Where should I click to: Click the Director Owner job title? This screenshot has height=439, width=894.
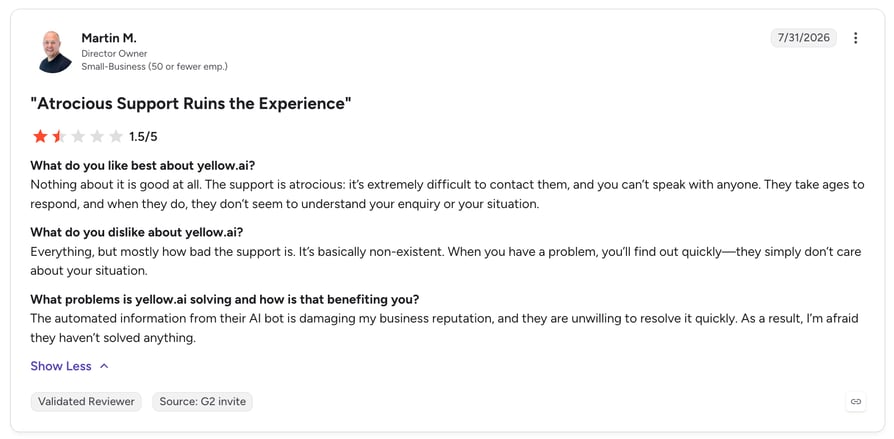coord(114,54)
